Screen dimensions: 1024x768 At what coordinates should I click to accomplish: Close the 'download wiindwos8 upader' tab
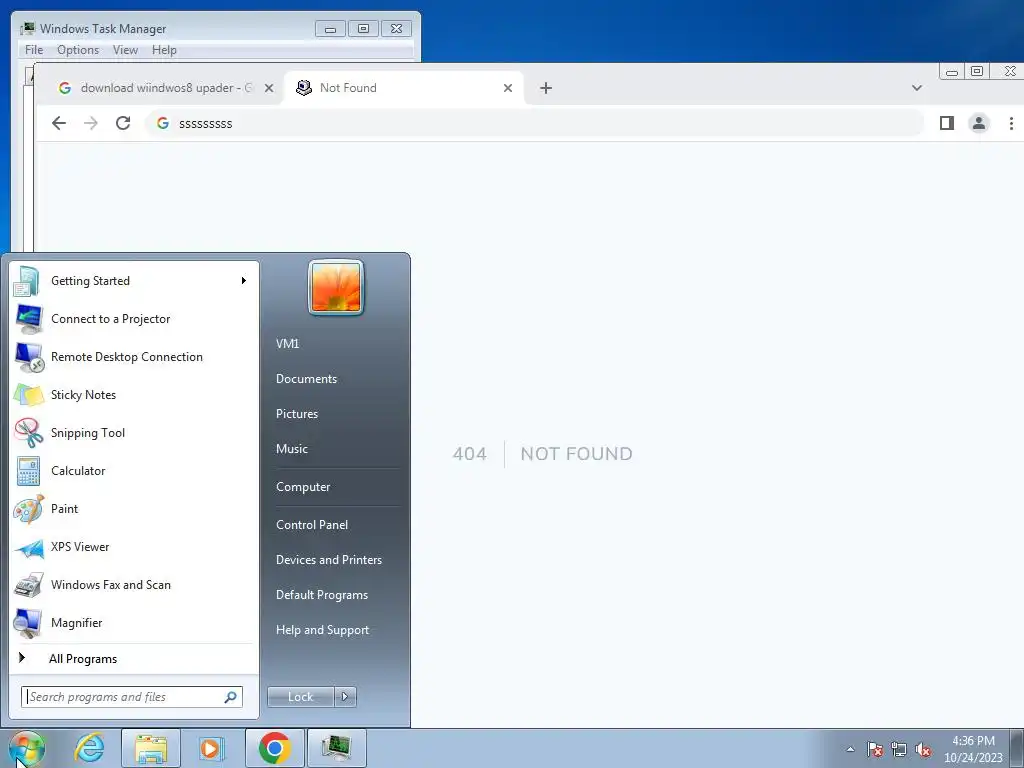click(x=269, y=88)
